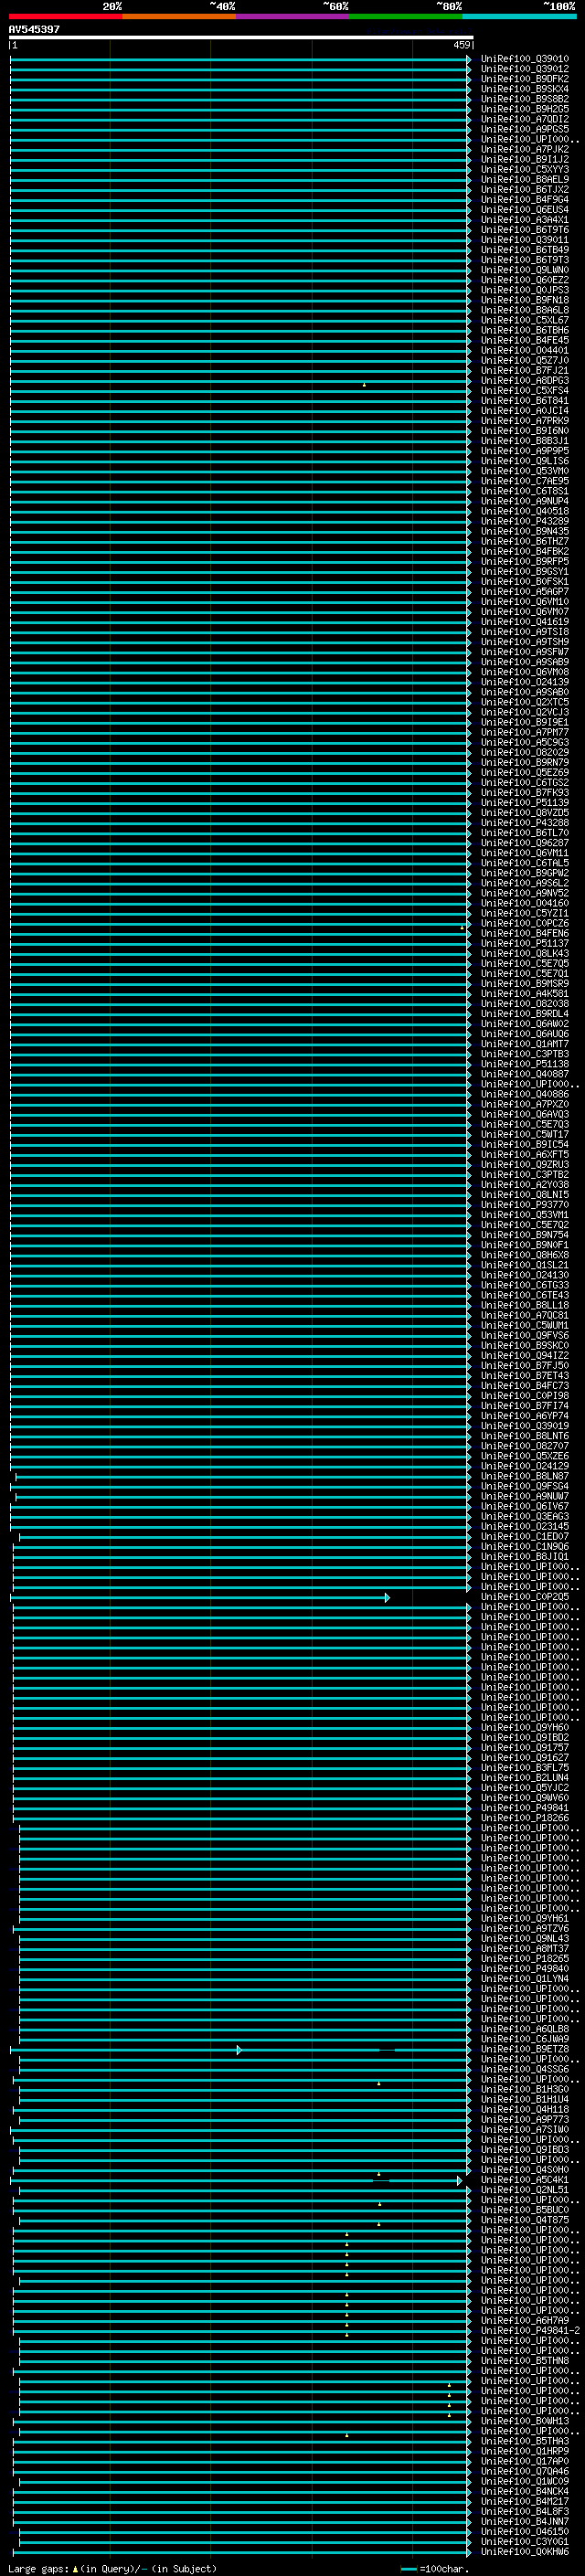Select the UniRef100_P51137 label

click(x=524, y=943)
